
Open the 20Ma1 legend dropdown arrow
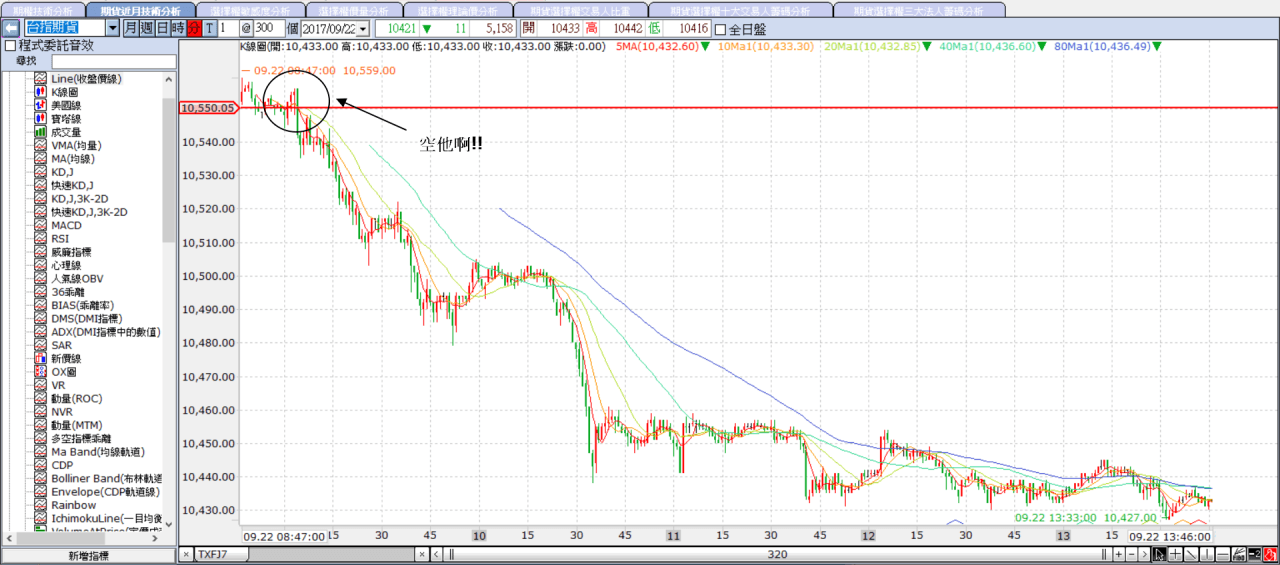click(x=929, y=46)
